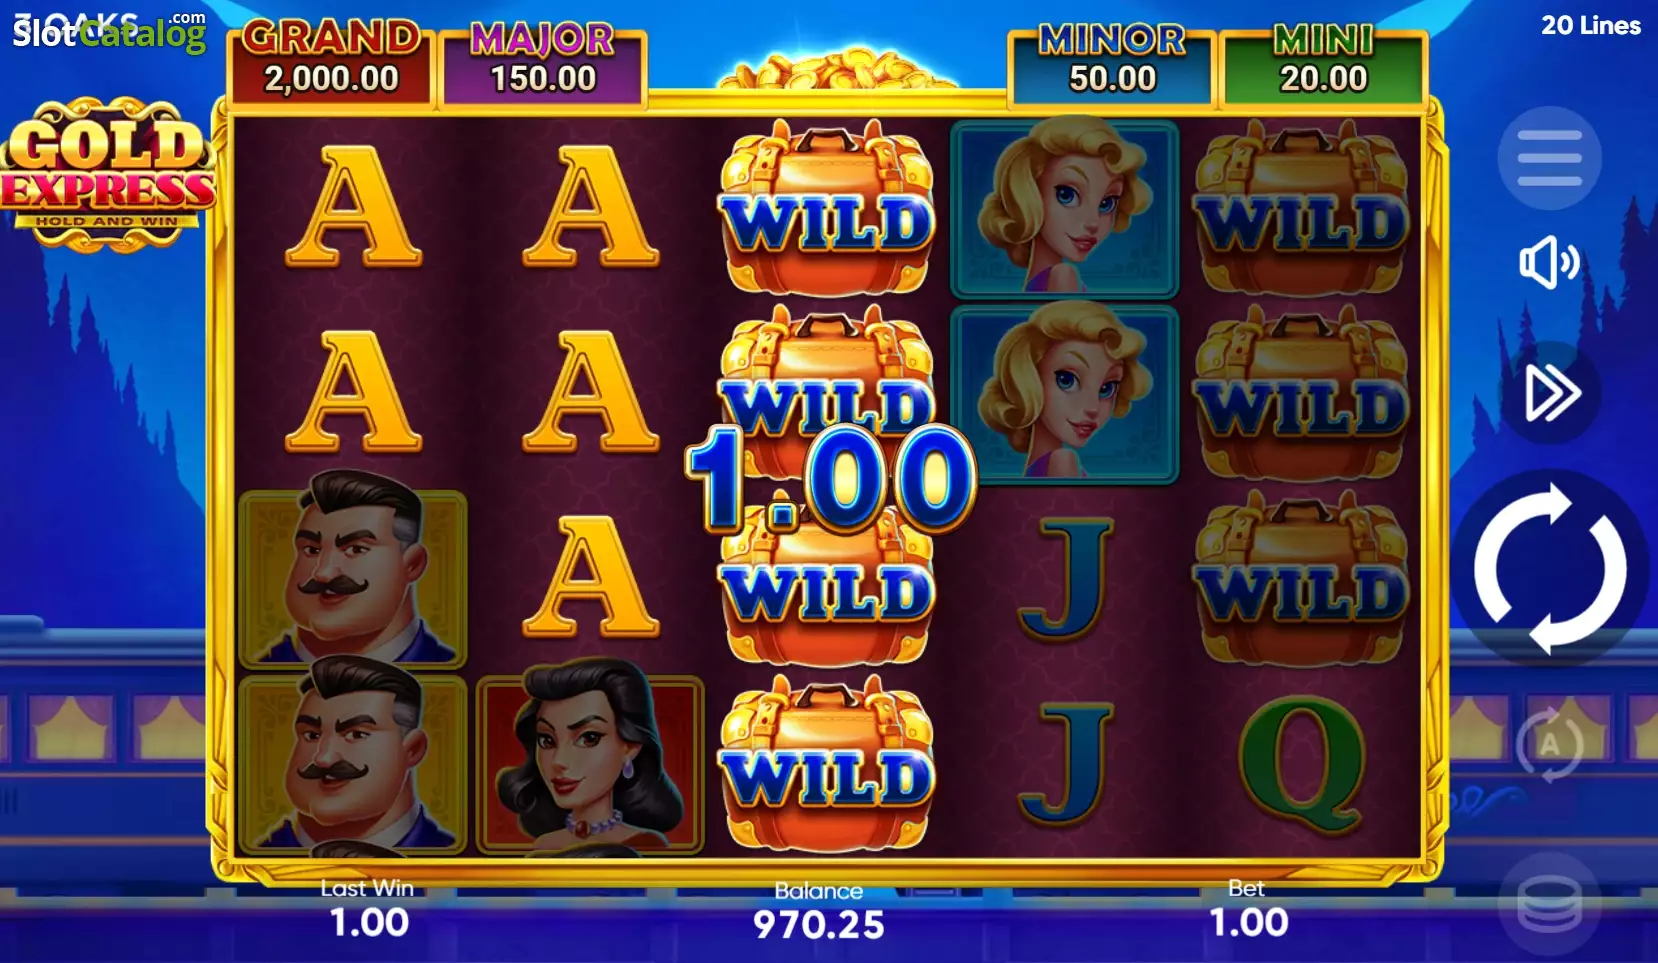Click the Mini 20.00 jackpot box
The width and height of the screenshot is (1658, 963).
[x=1323, y=64]
